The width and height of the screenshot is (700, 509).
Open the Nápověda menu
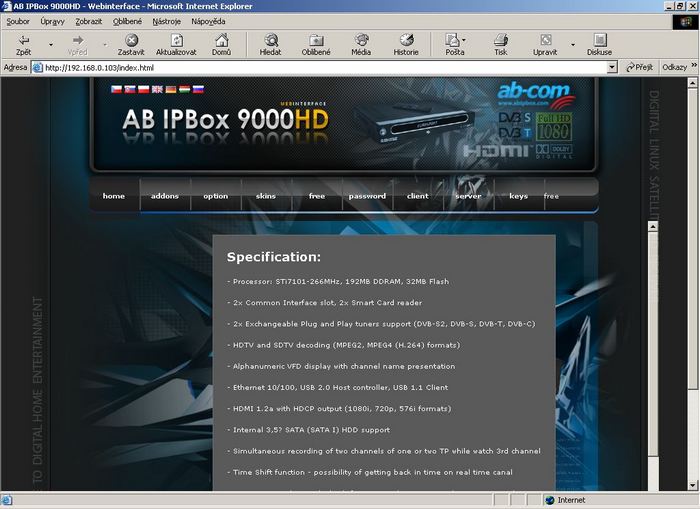click(x=208, y=21)
